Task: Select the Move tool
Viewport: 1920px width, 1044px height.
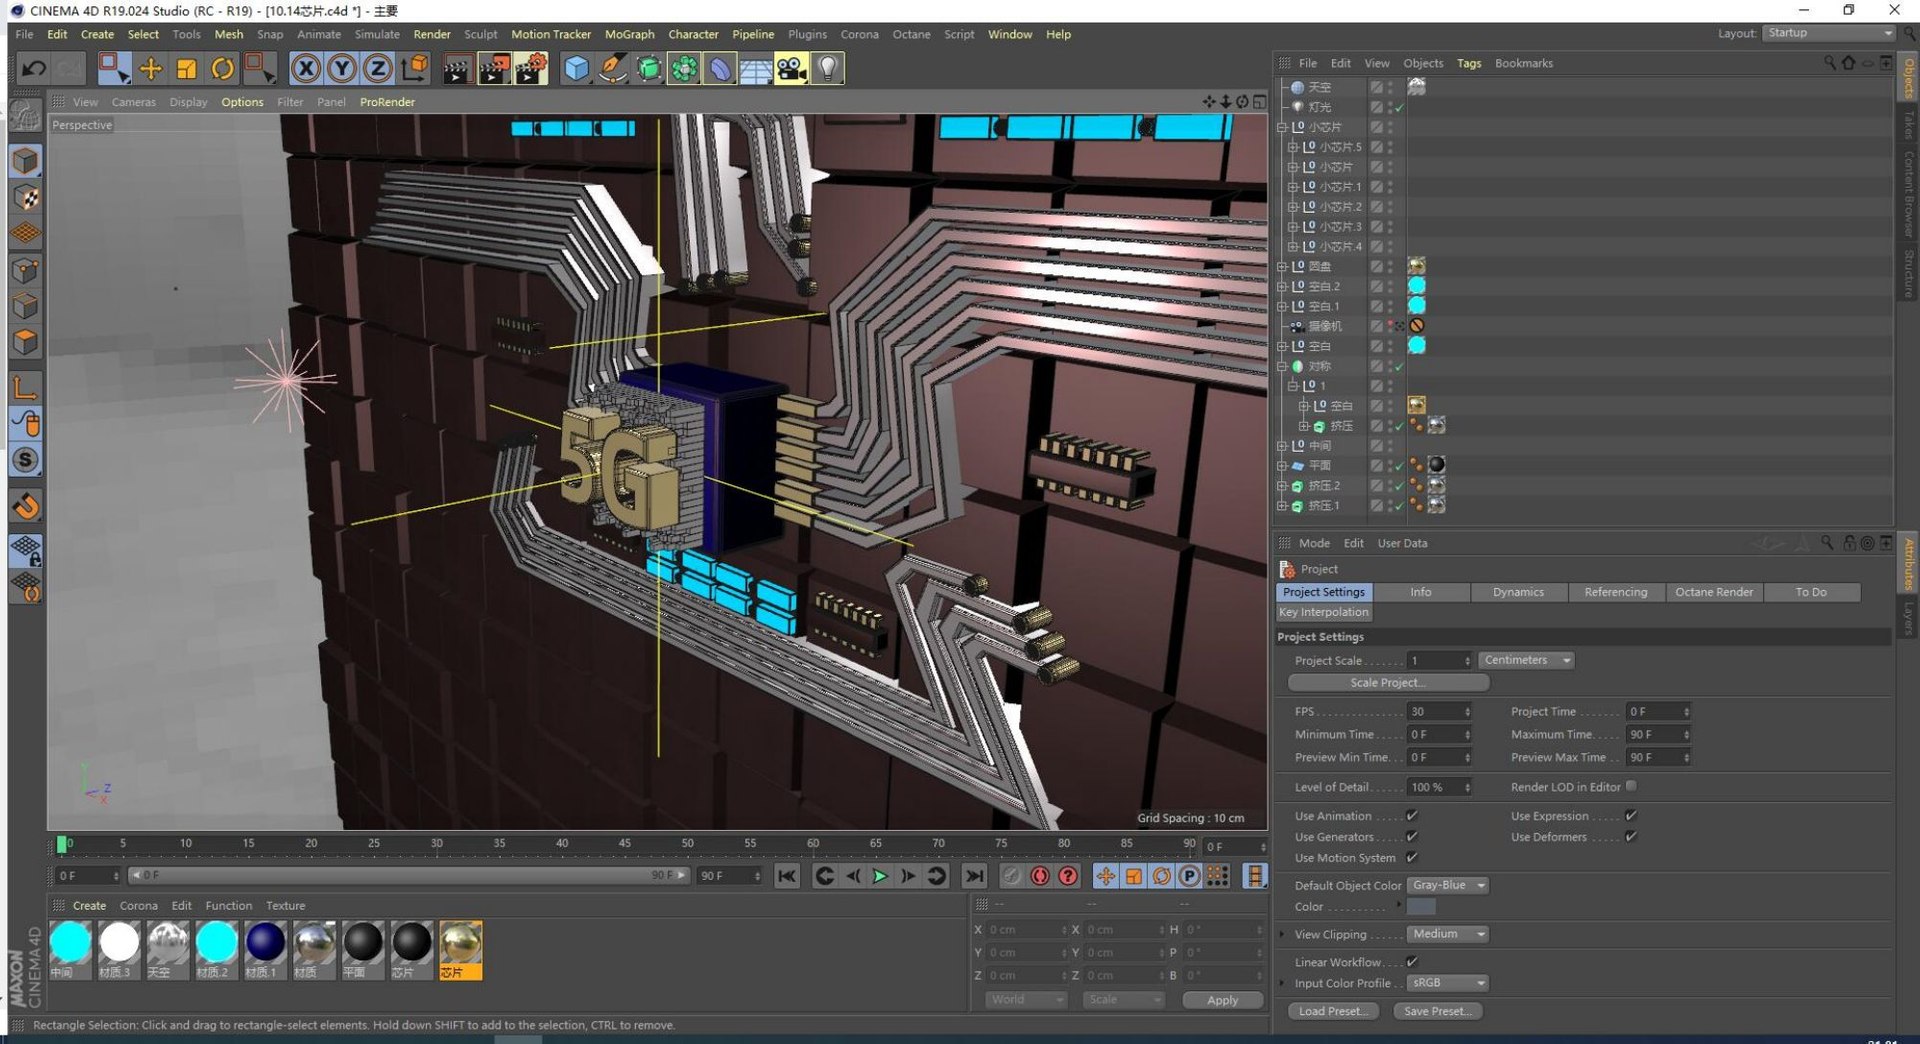Action: click(150, 68)
